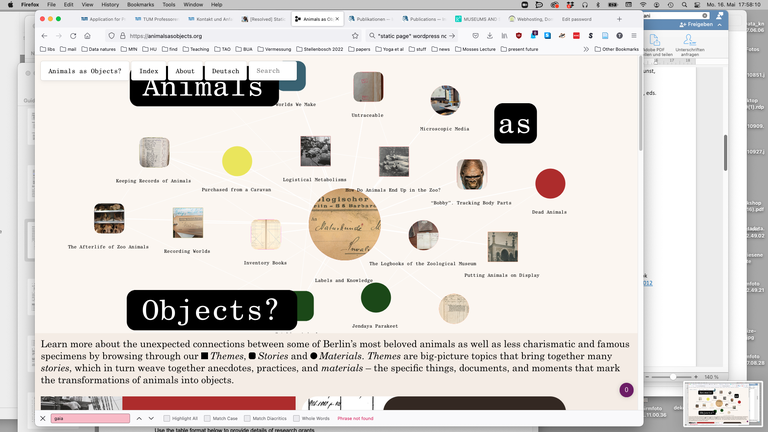768x432 pixels.
Task: Expand the Freigeben share menu in Word window
Action: [720, 24]
